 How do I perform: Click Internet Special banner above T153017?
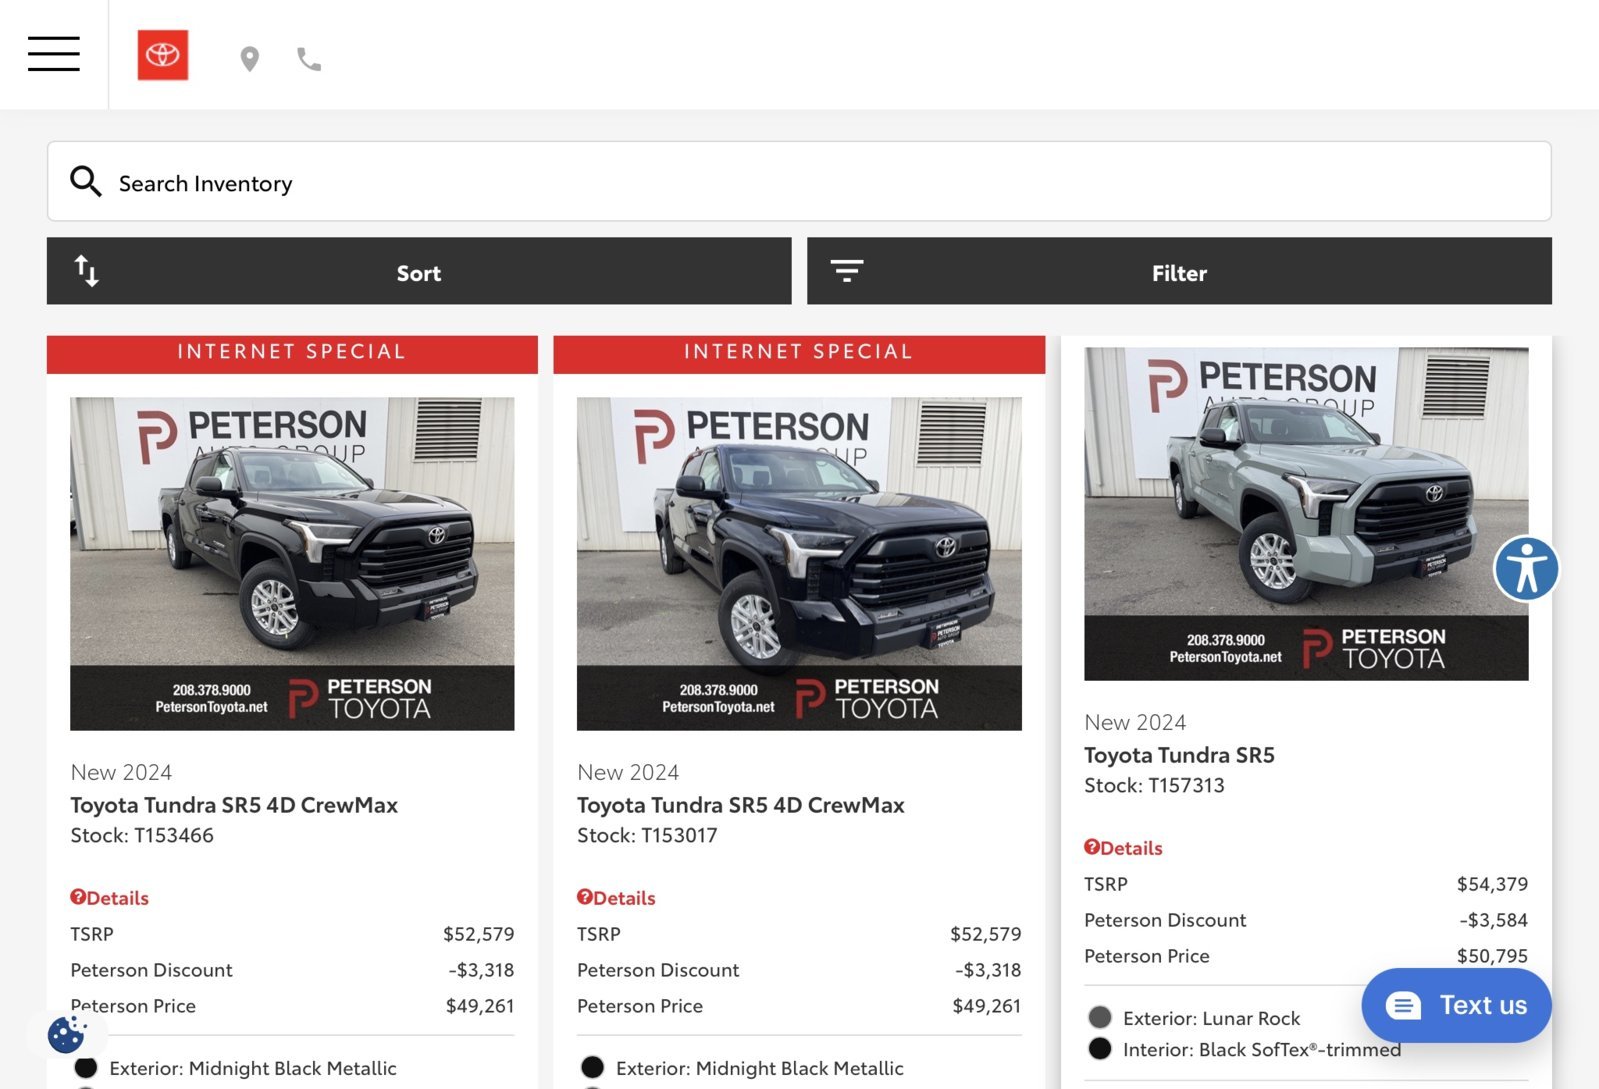point(799,353)
